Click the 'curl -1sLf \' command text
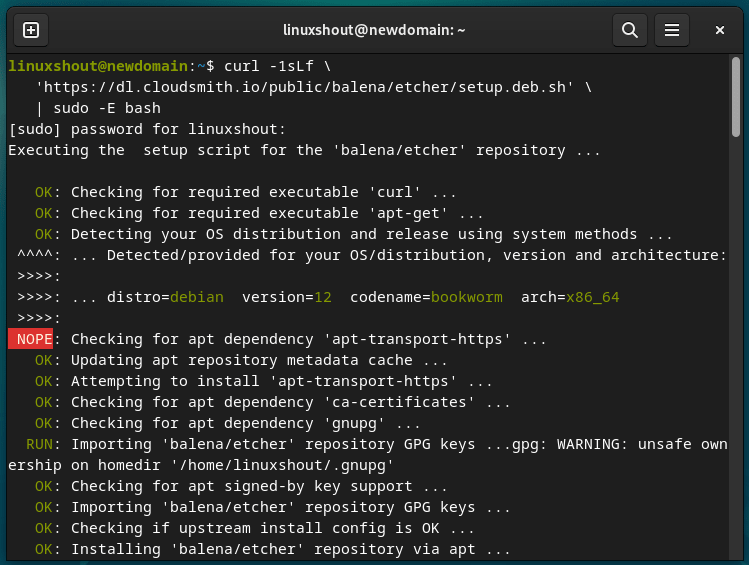 tap(278, 66)
